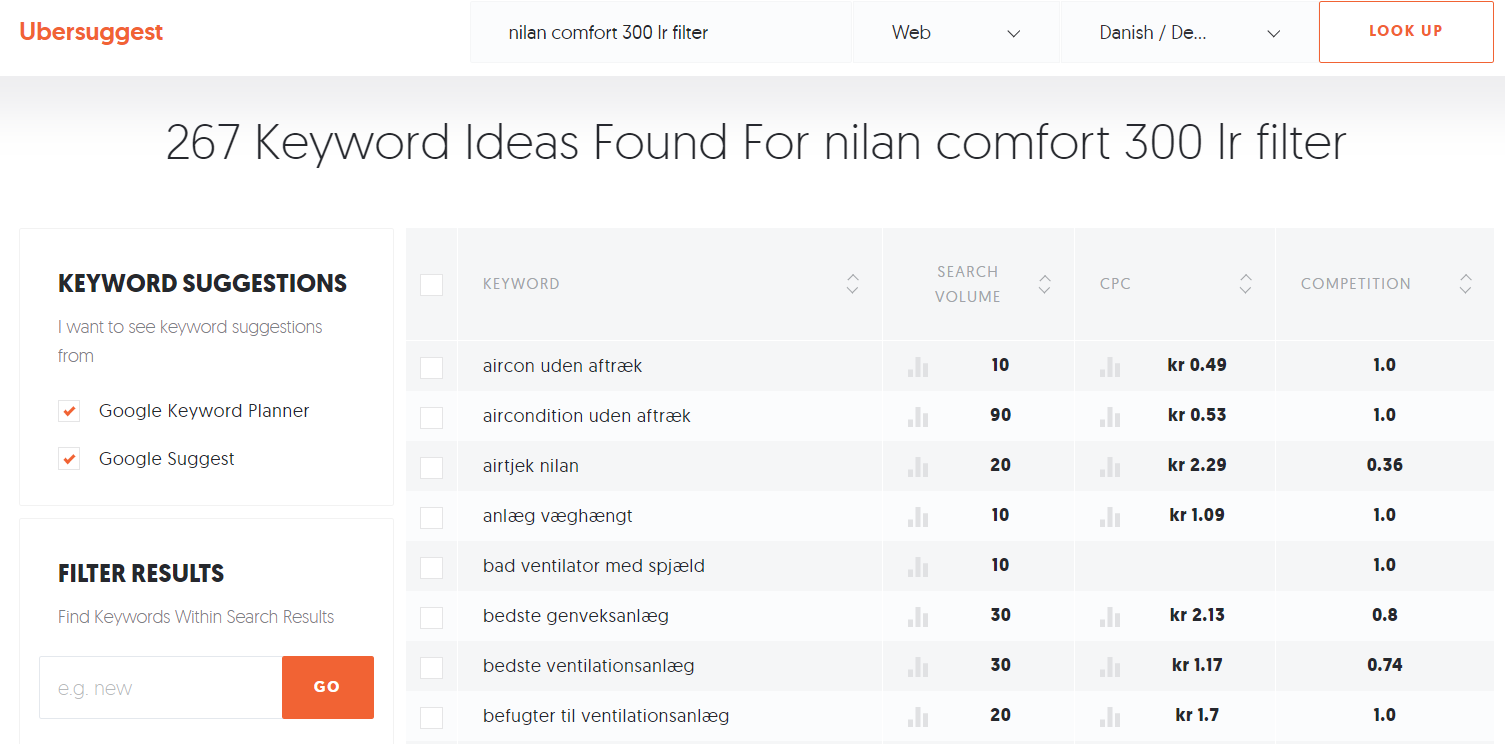Sort by Competition using the arrow icon
Viewport: 1505px width, 744px height.
click(1465, 284)
